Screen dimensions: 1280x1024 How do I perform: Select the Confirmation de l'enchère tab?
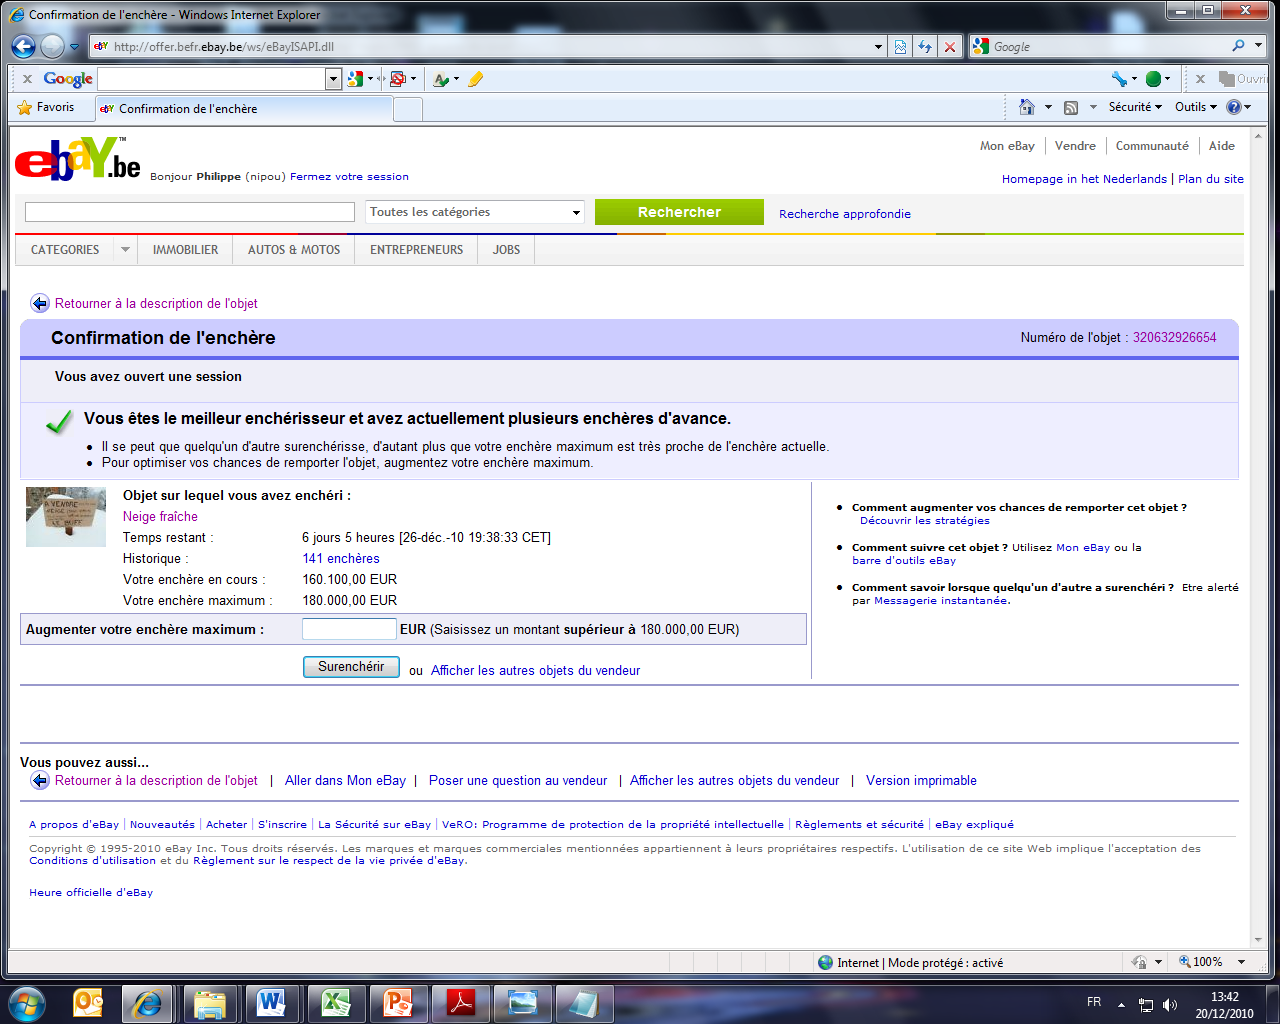tap(244, 109)
